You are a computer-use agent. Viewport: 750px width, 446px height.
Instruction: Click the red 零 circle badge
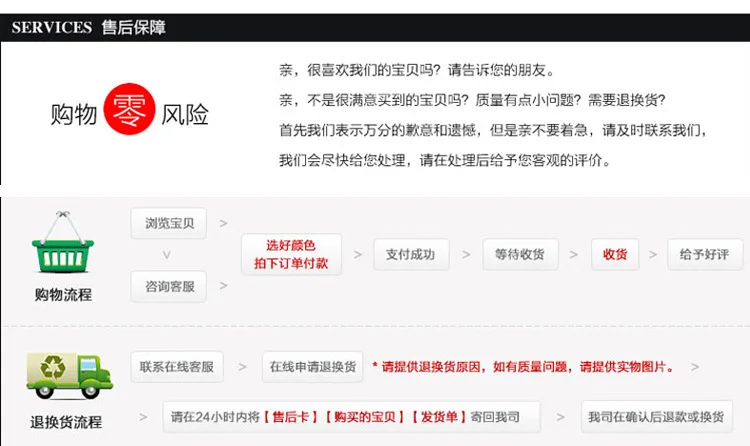tap(130, 109)
